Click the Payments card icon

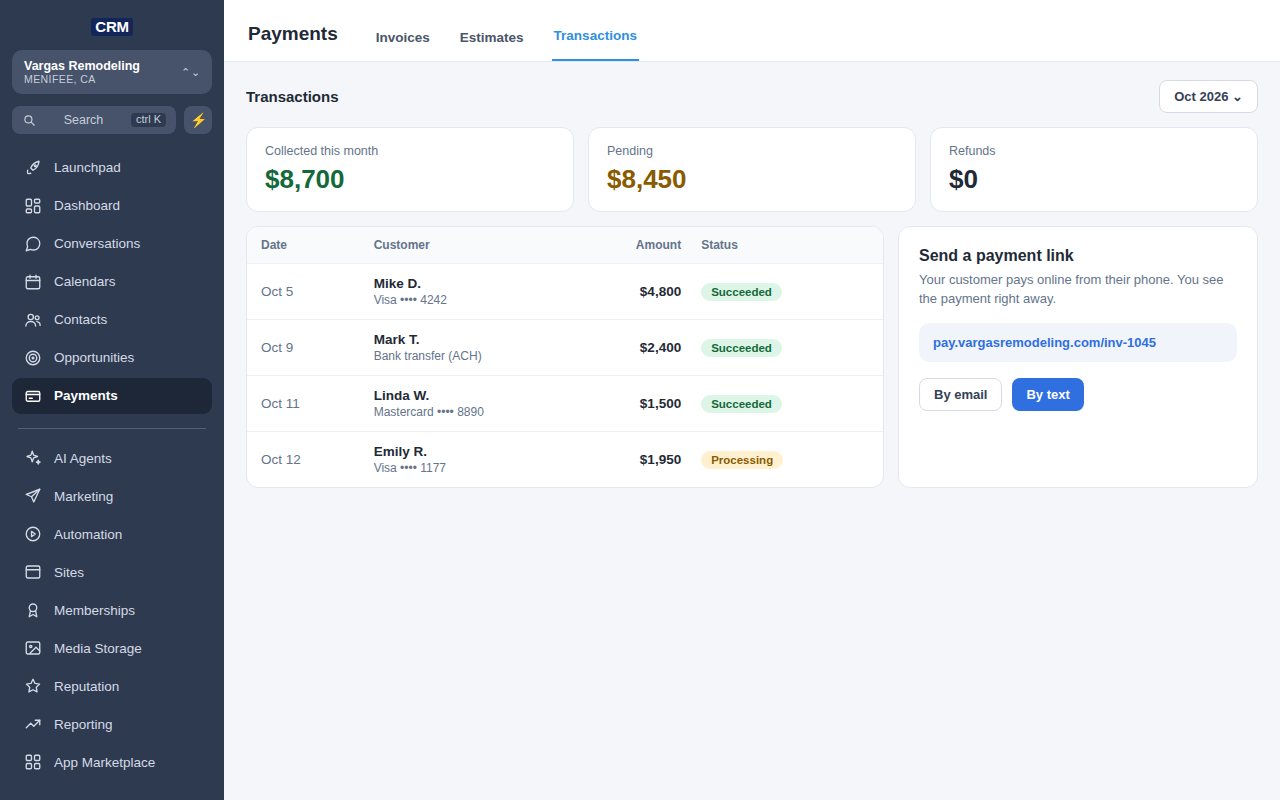coord(33,396)
